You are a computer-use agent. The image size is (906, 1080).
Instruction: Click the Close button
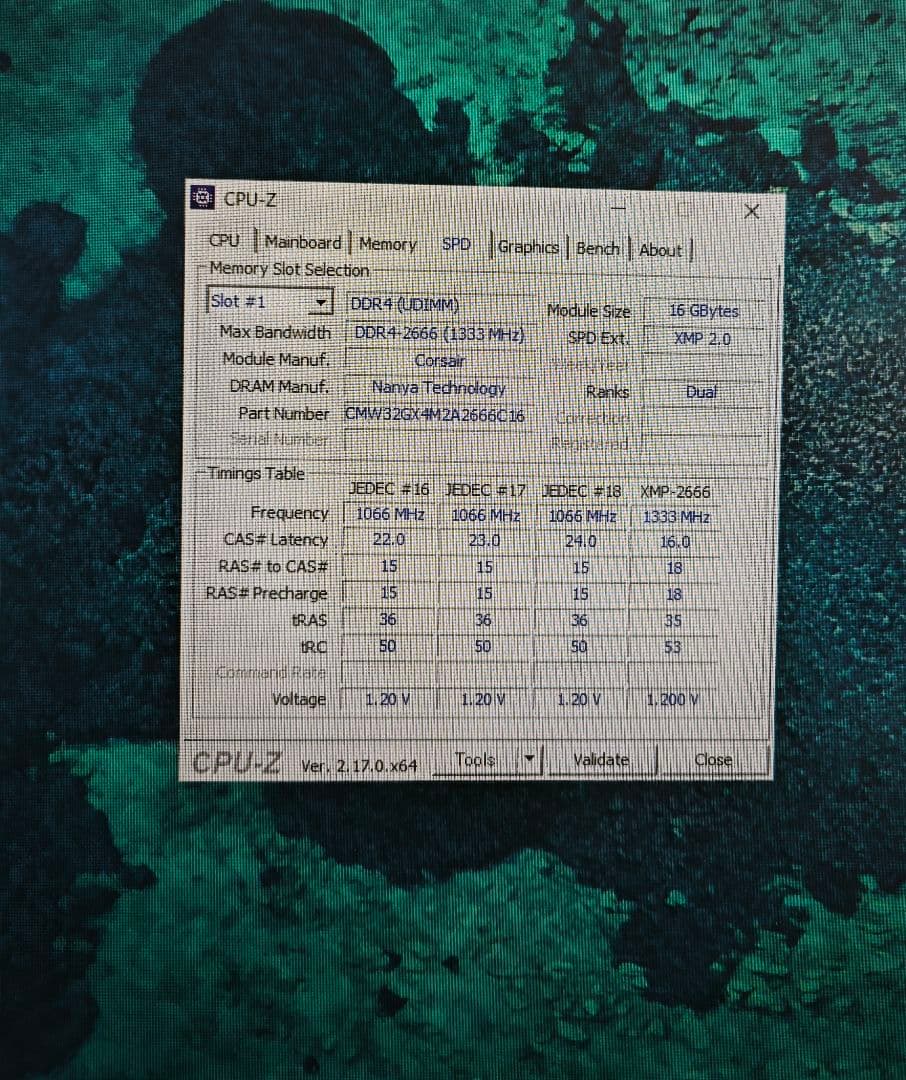click(x=713, y=760)
